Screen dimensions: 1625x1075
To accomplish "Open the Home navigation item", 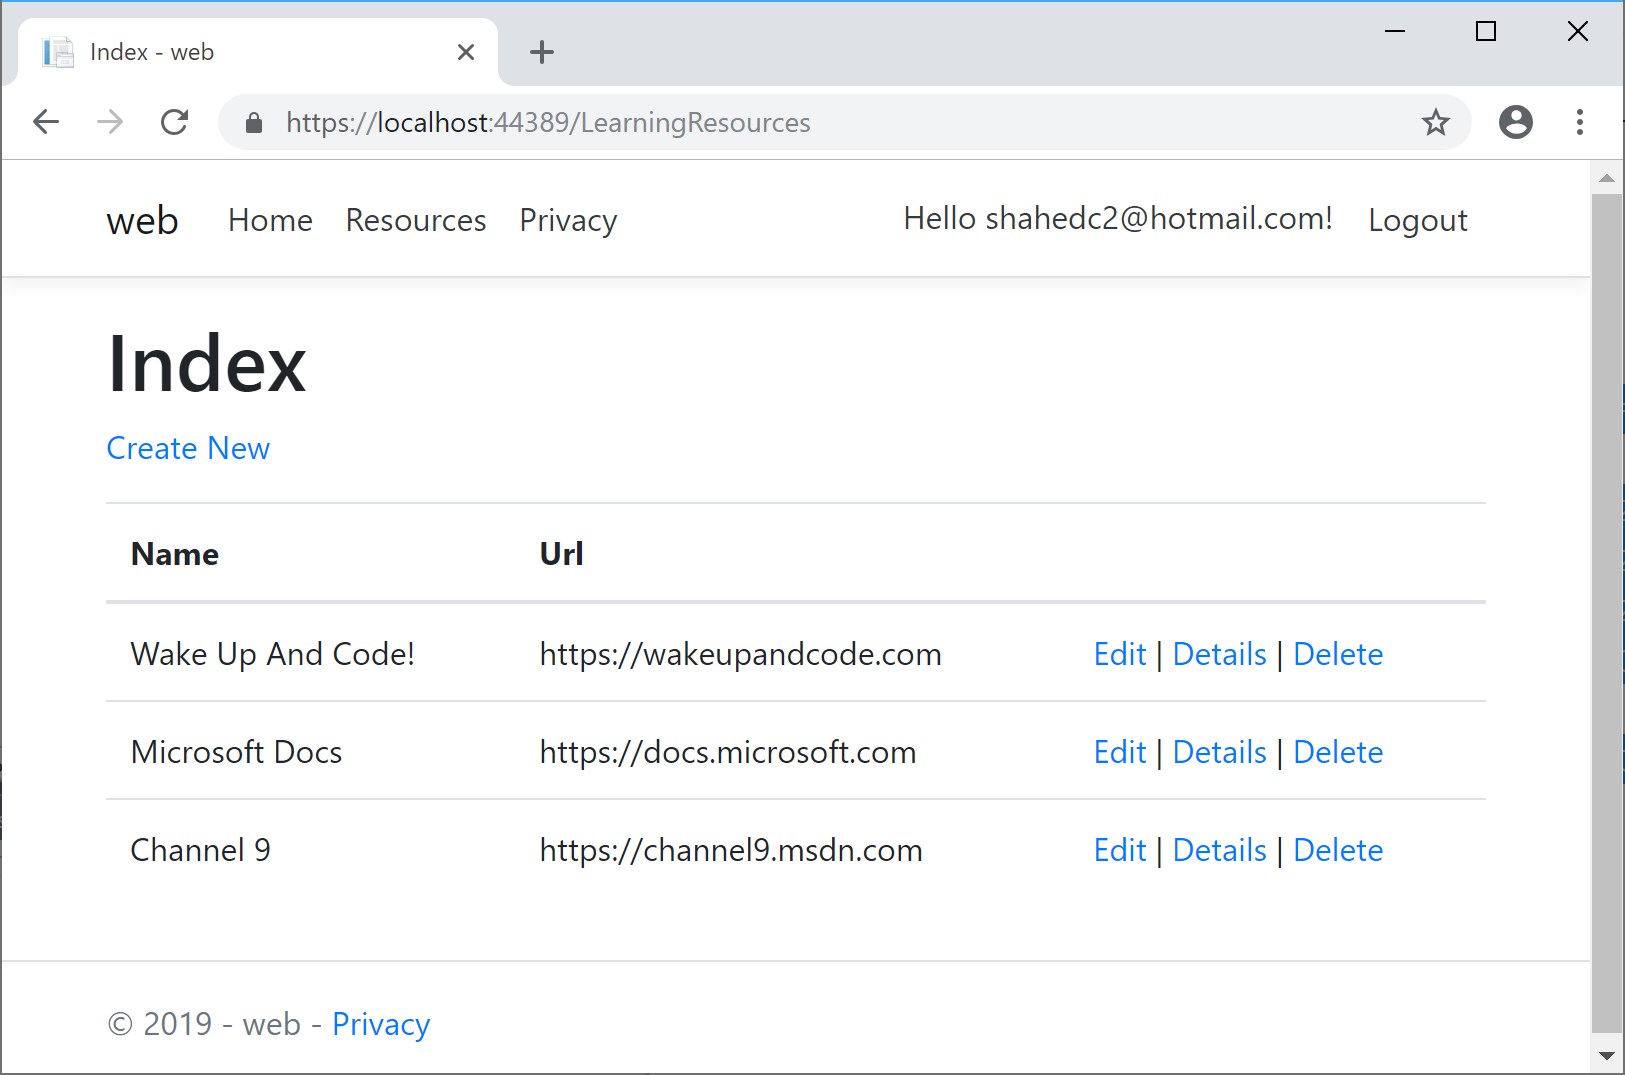I will click(270, 220).
